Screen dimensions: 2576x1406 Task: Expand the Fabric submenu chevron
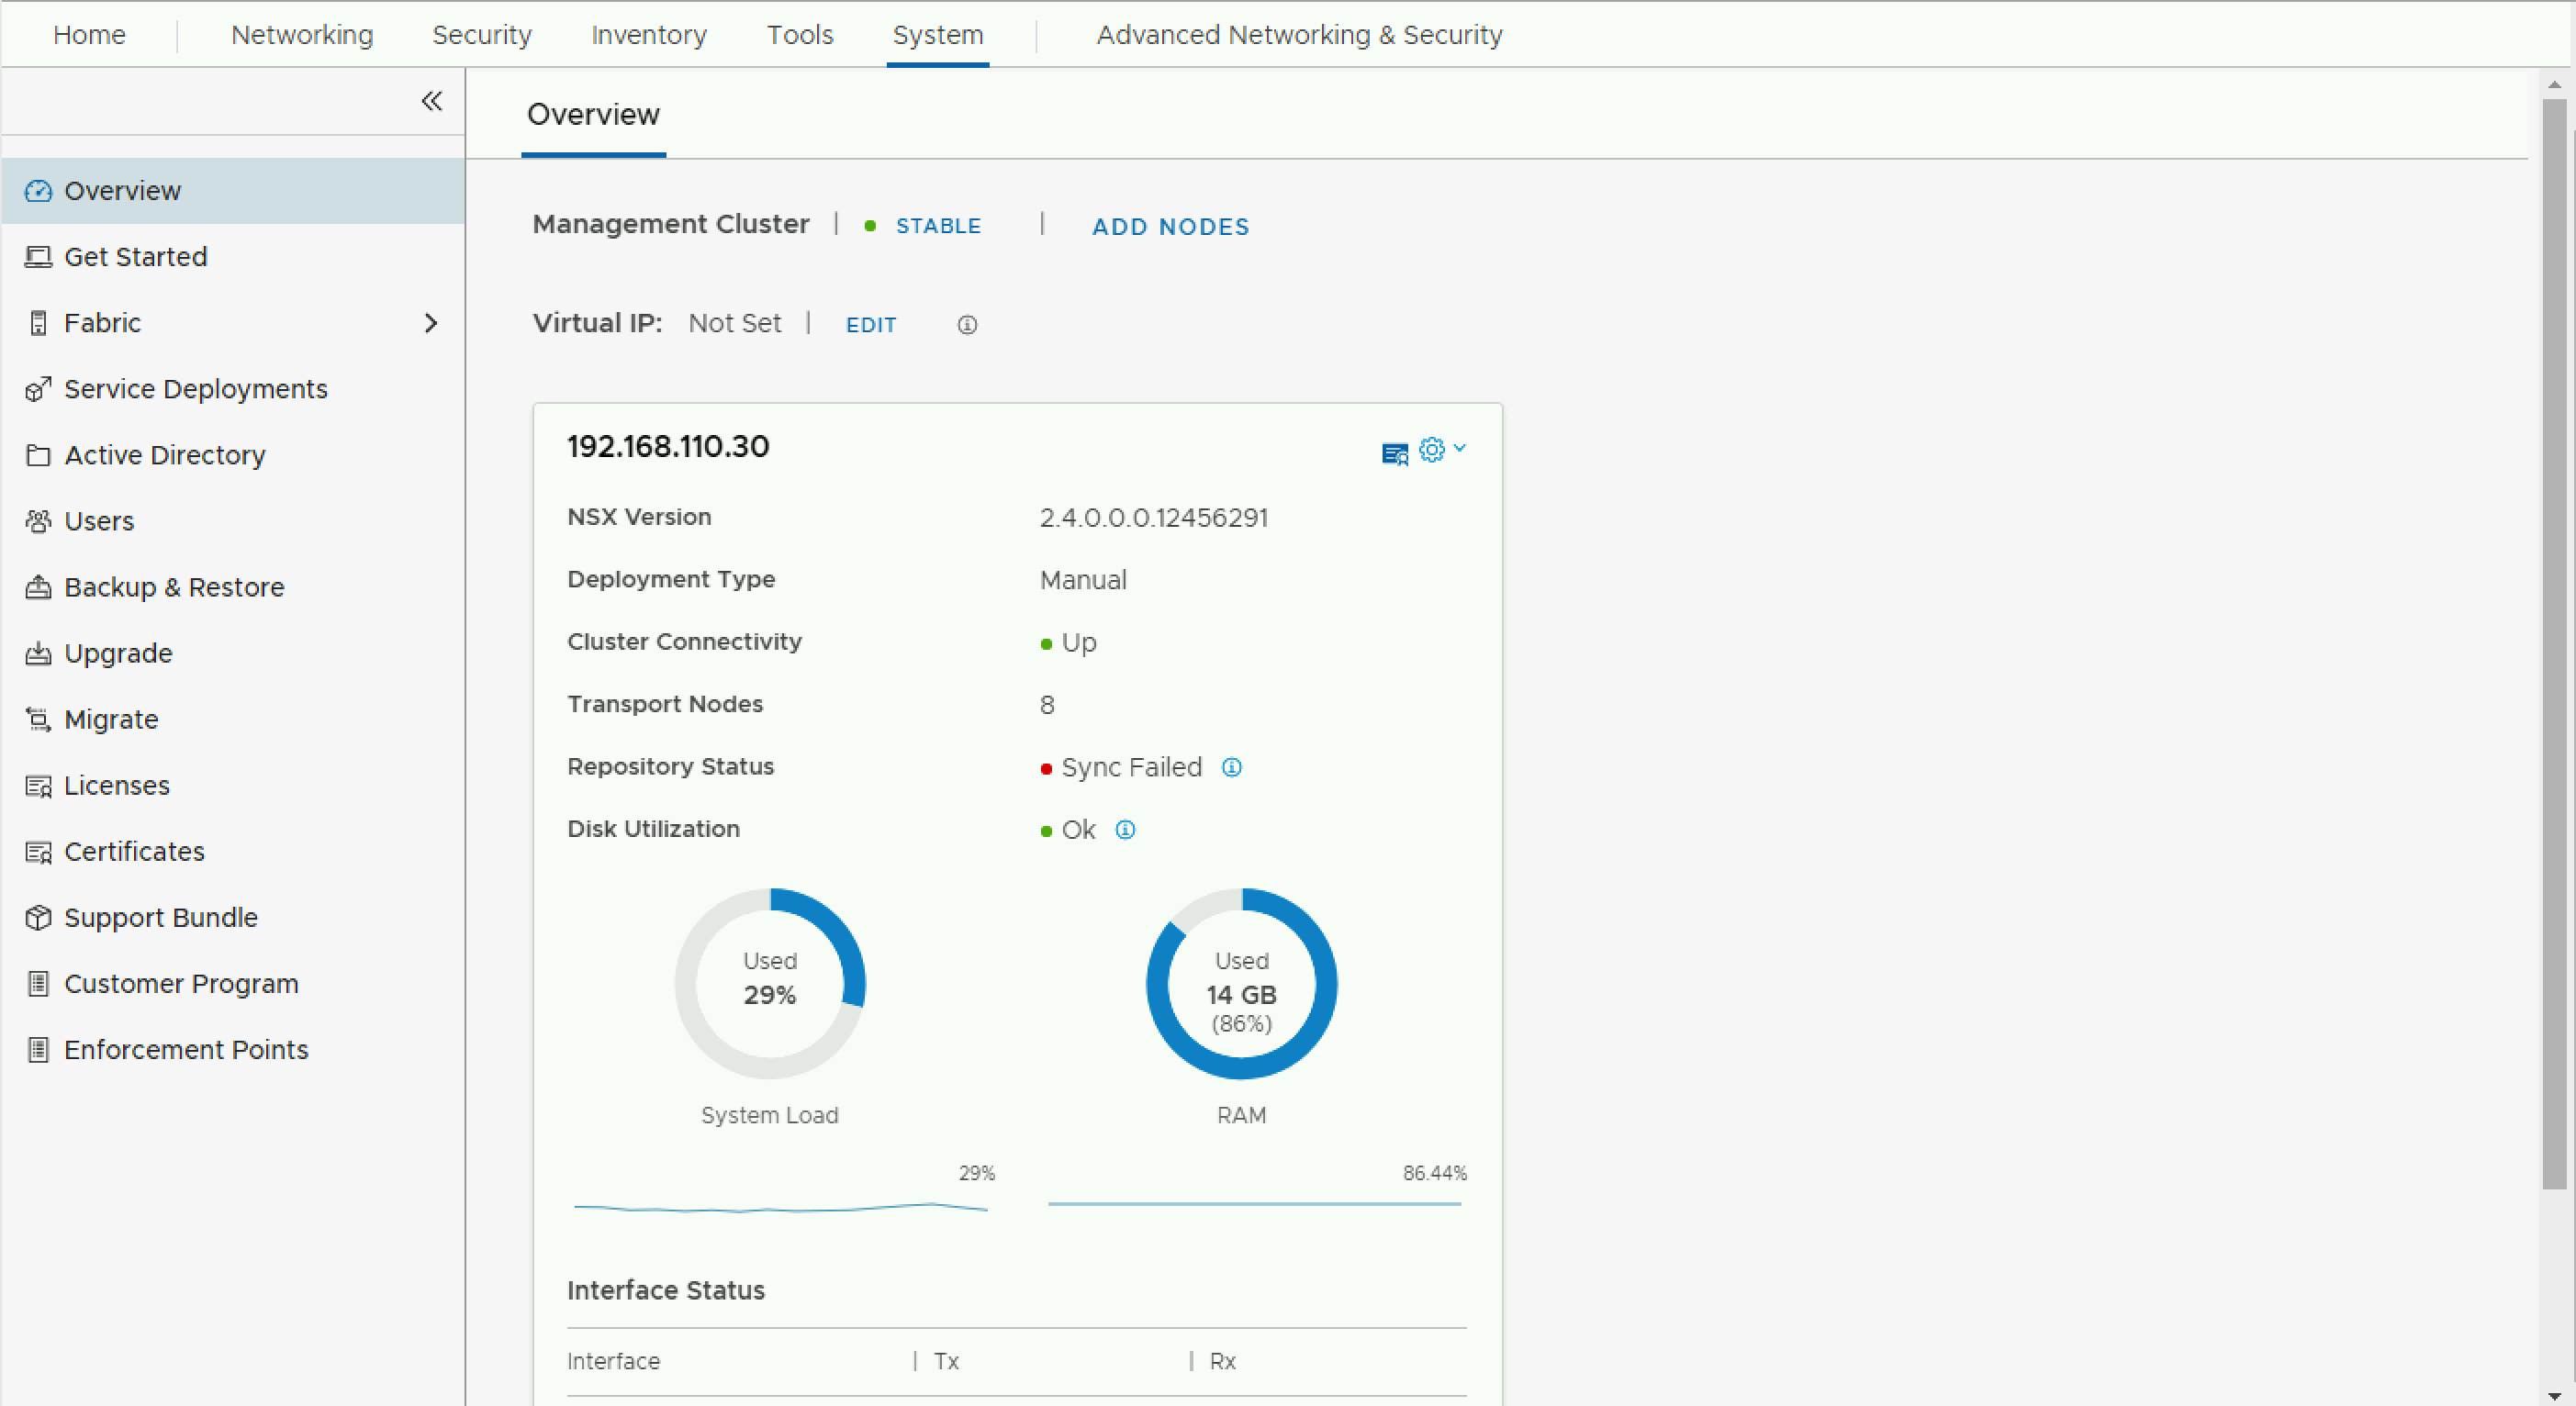(431, 323)
